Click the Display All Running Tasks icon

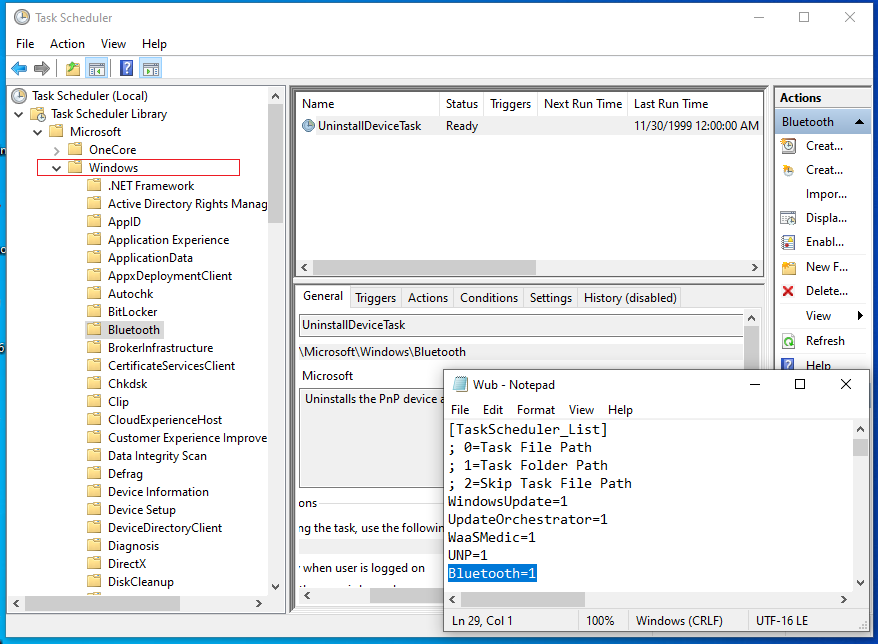[x=788, y=218]
